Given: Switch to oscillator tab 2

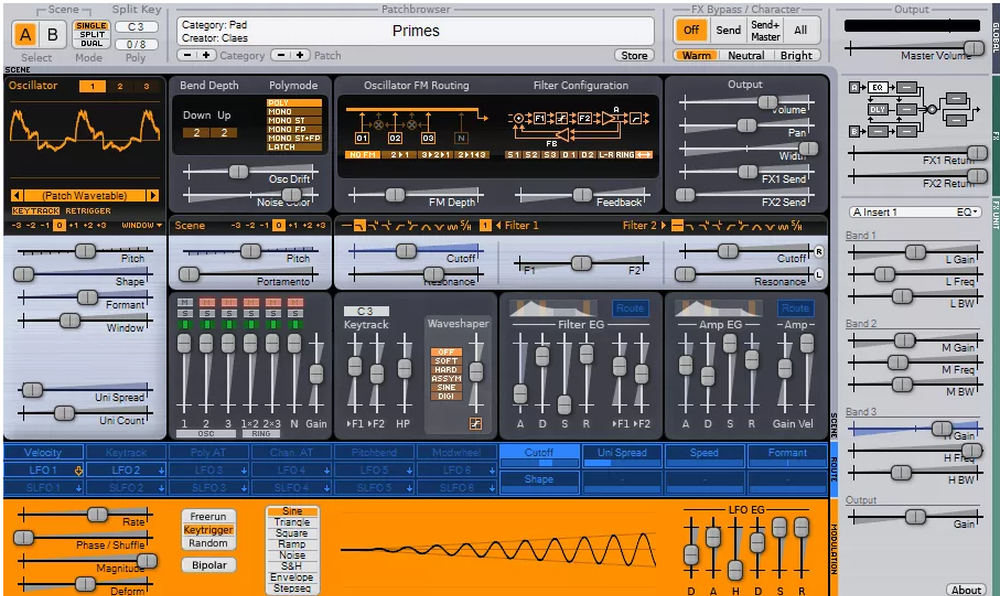Looking at the screenshot, I should click(x=119, y=87).
